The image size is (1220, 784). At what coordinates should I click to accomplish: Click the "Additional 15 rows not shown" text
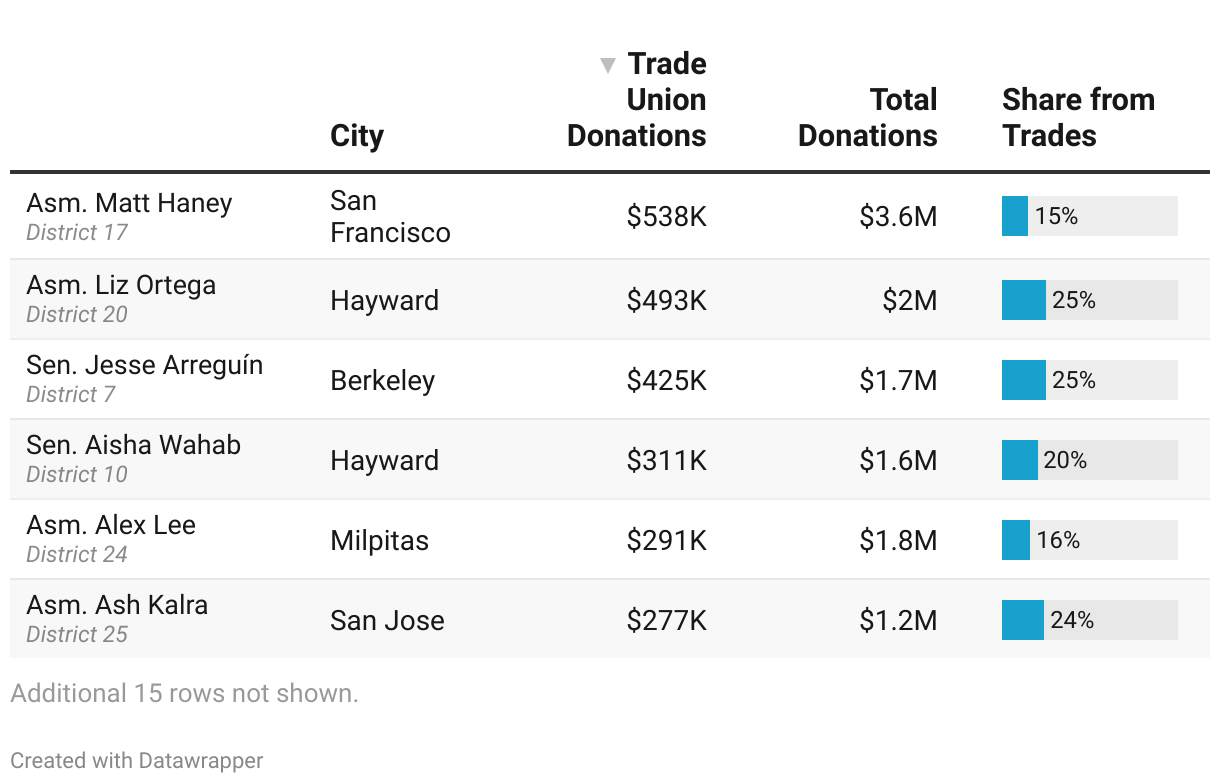click(x=184, y=693)
